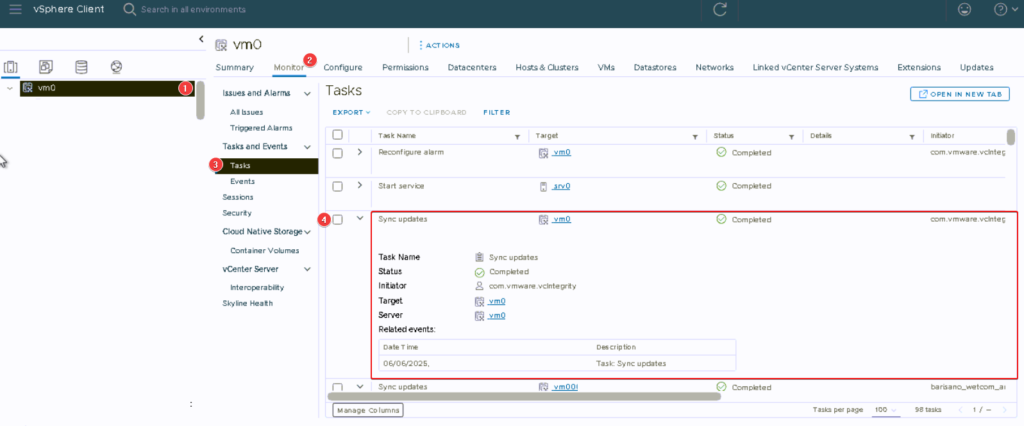Check the Start service task checkbox
The image size is (1024, 426).
click(337, 186)
